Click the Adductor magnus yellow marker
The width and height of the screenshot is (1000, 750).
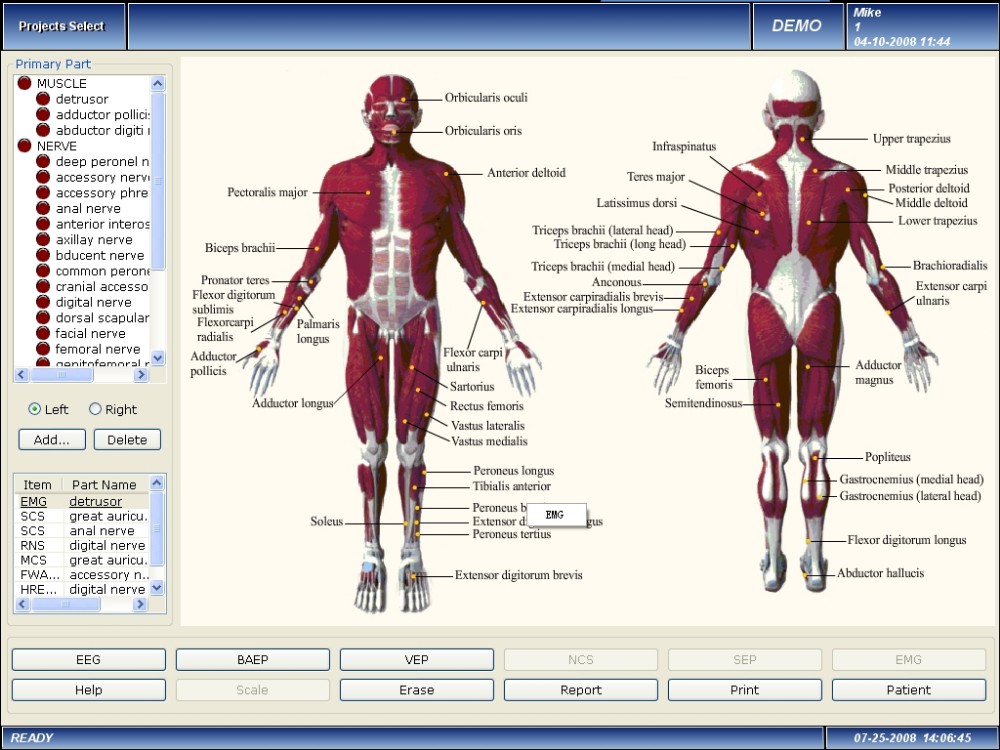807,367
